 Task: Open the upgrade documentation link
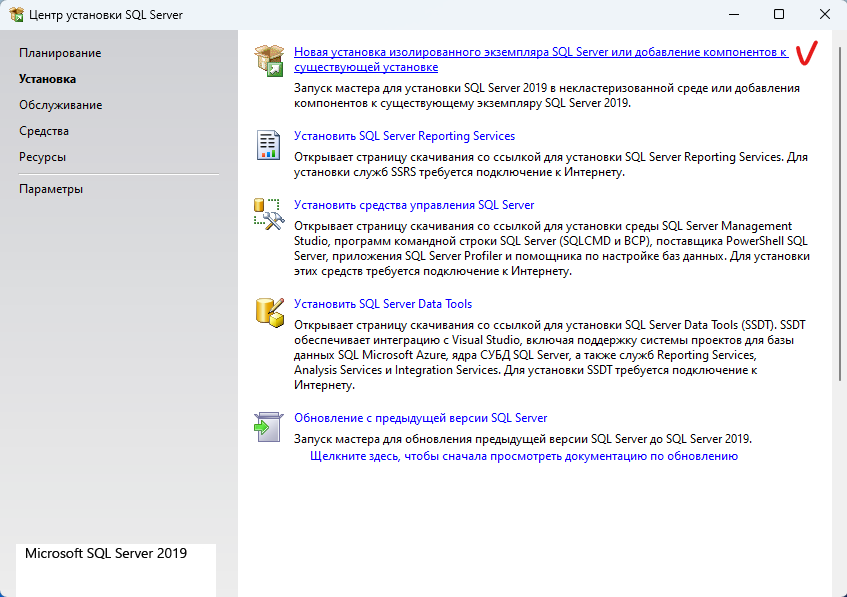[523, 457]
